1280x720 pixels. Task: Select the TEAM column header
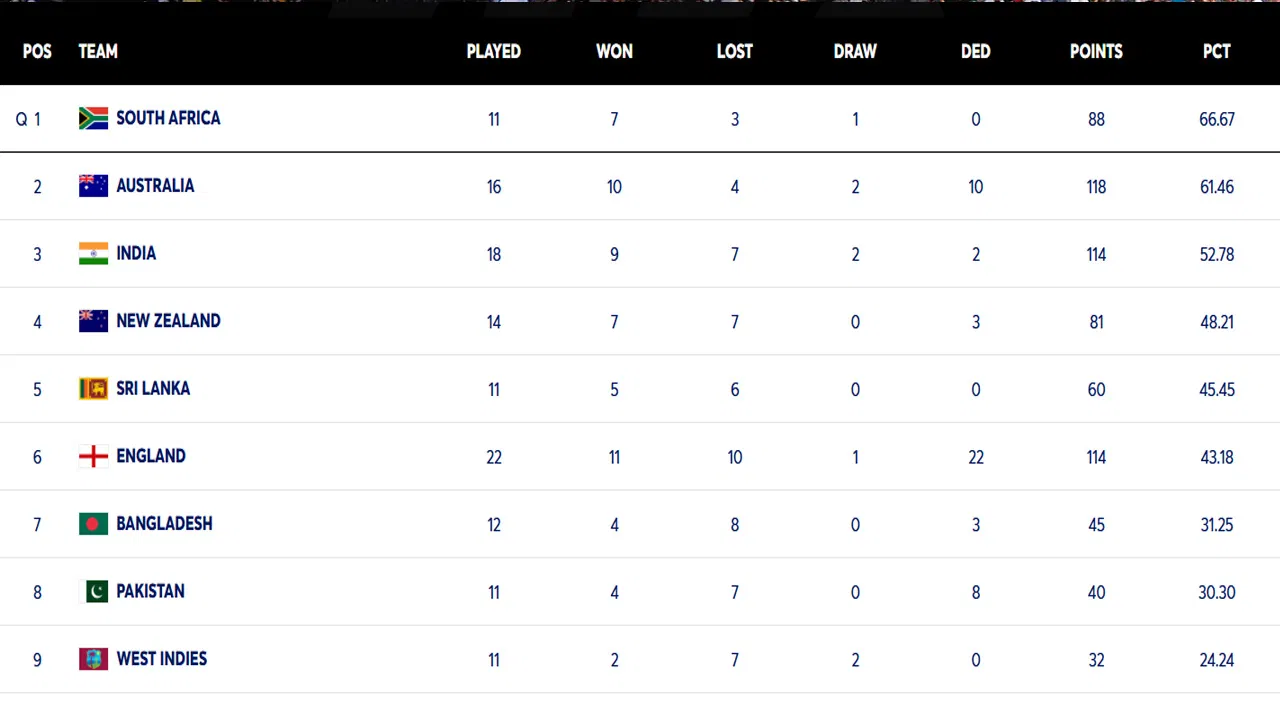pyautogui.click(x=98, y=51)
